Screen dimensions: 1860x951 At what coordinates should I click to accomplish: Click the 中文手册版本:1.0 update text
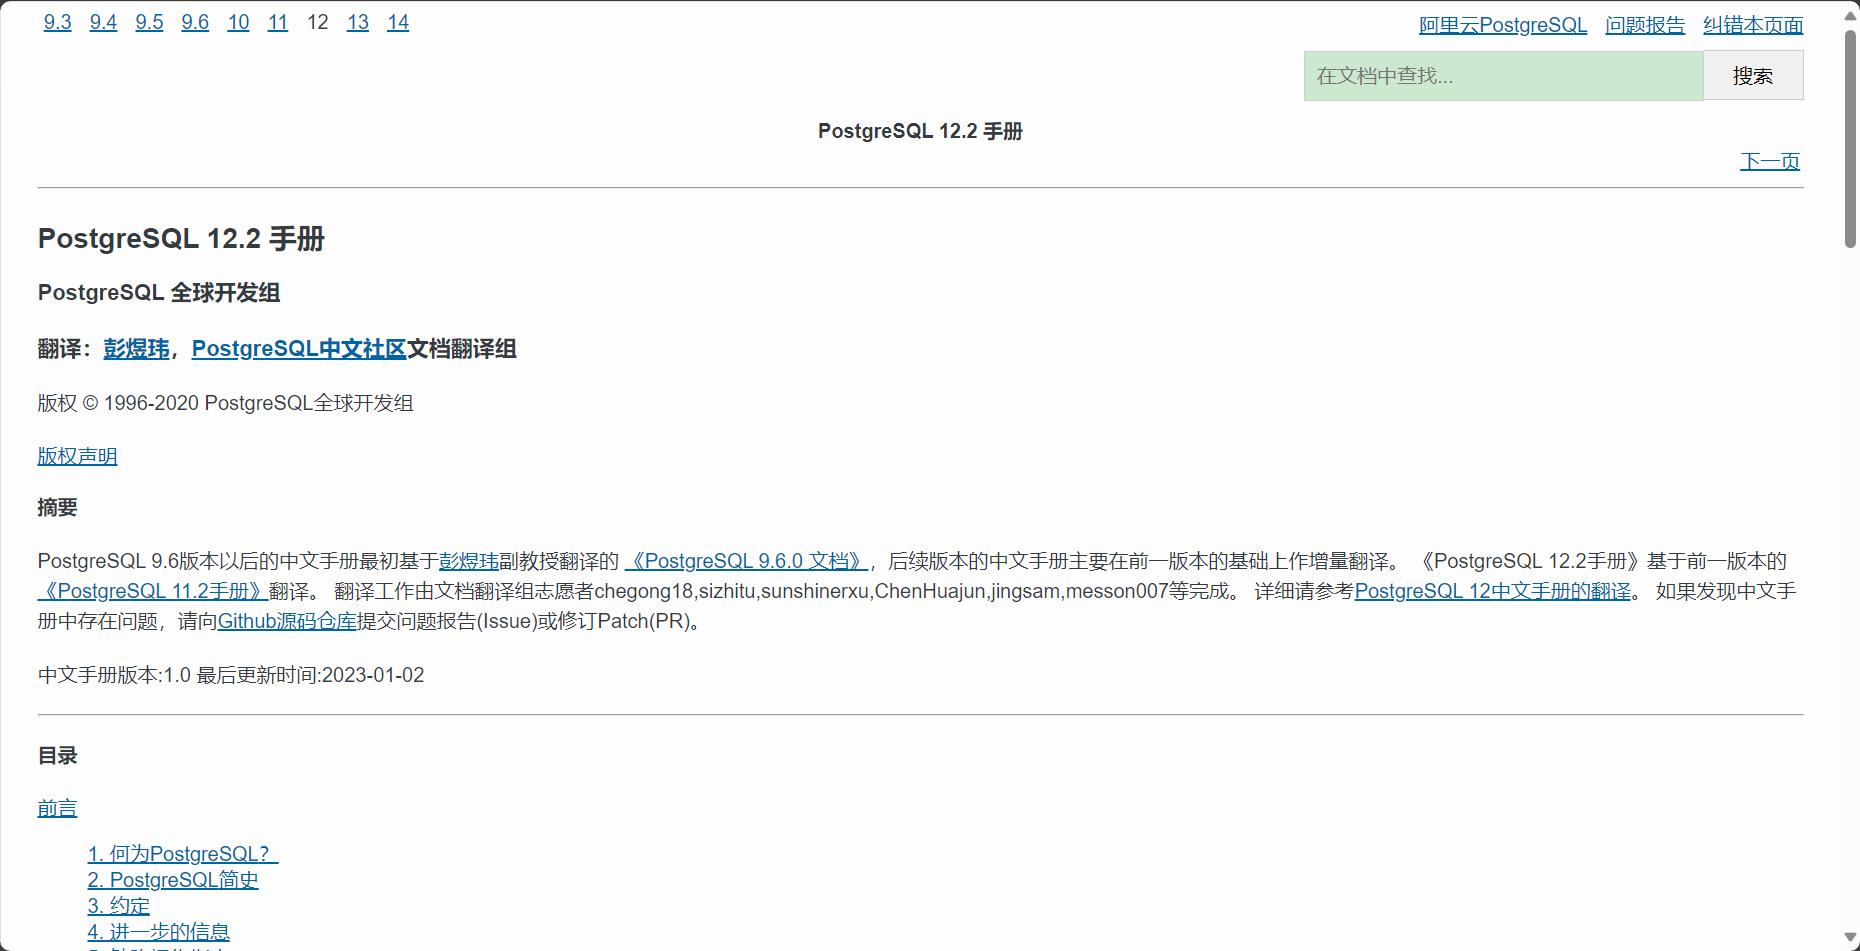(x=231, y=675)
